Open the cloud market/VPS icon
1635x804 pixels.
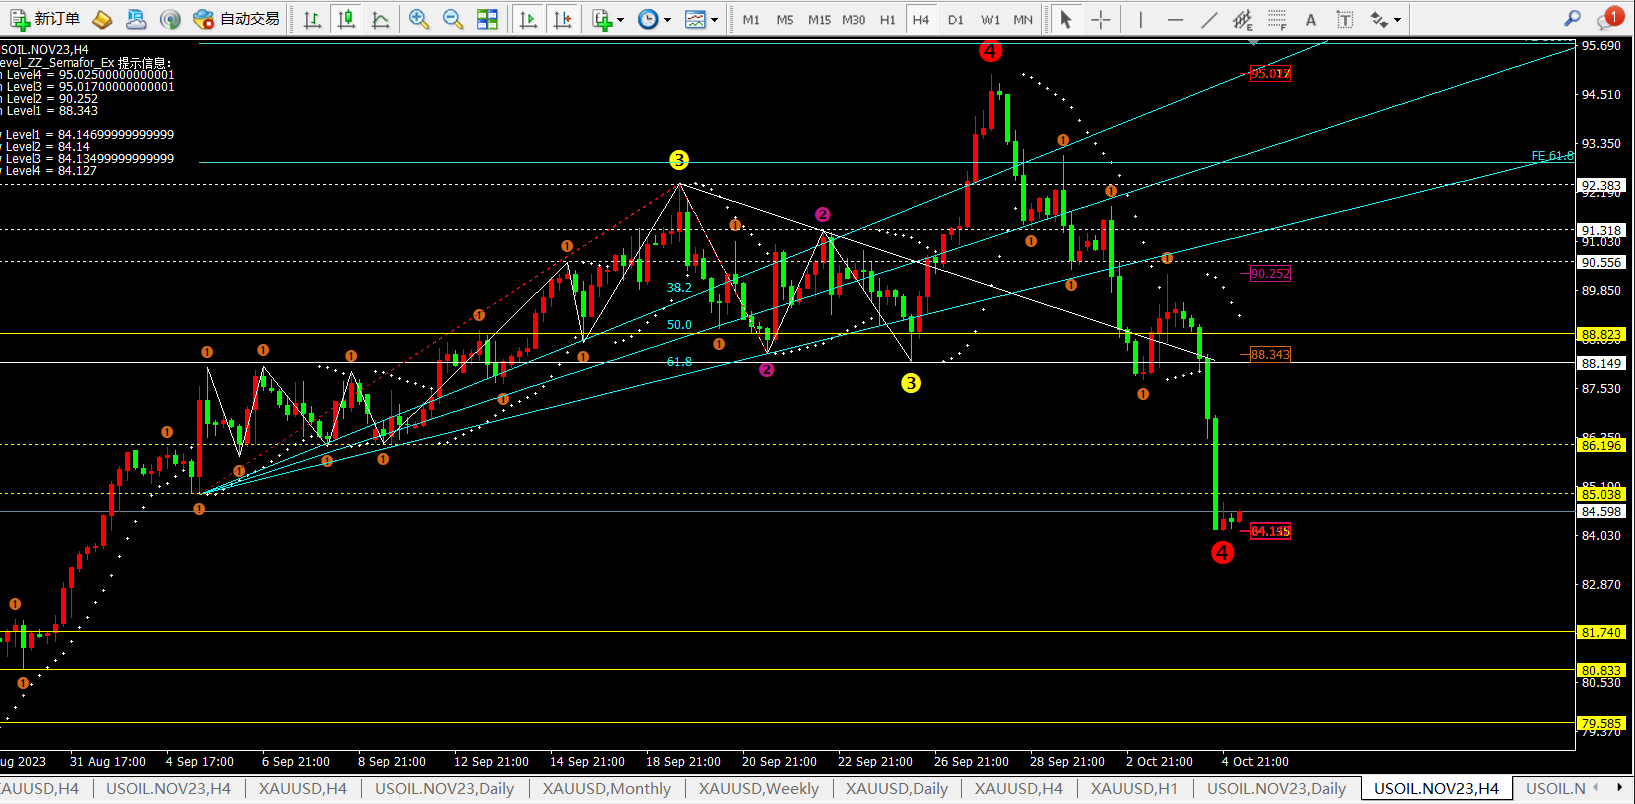(x=136, y=19)
